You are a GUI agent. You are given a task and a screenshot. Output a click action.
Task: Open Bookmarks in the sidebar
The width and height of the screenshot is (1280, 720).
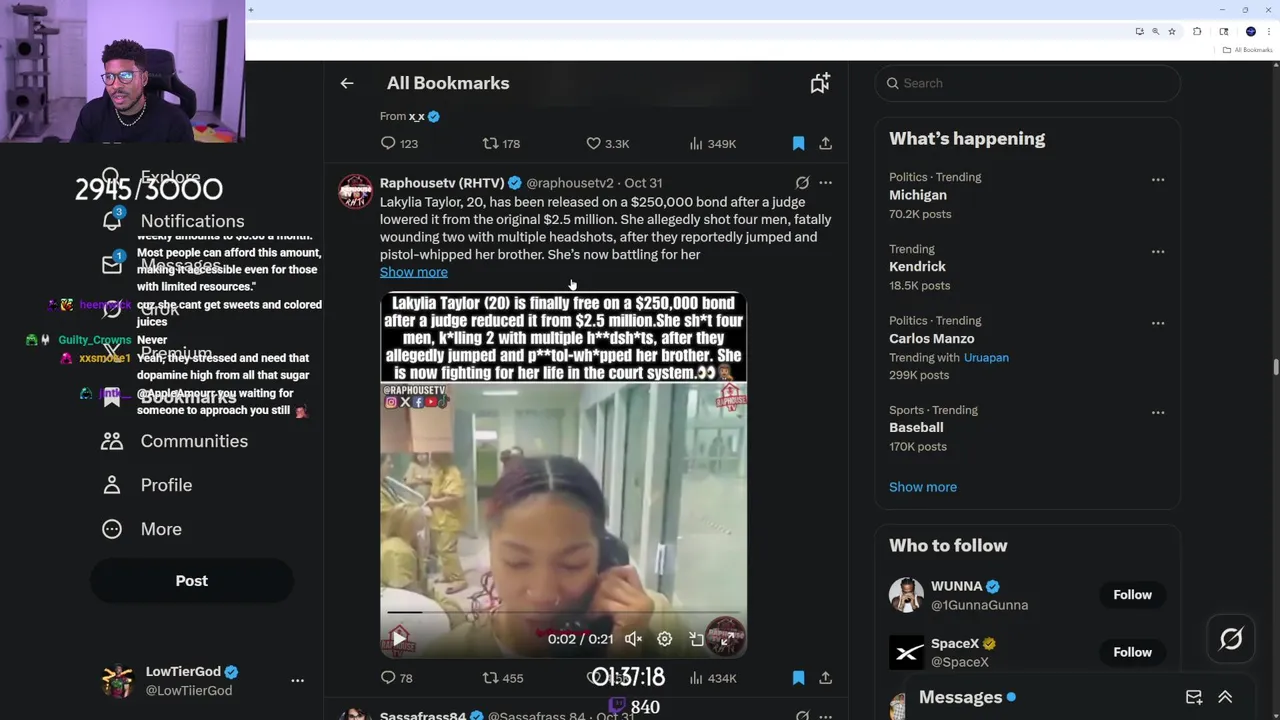pyautogui.click(x=168, y=397)
